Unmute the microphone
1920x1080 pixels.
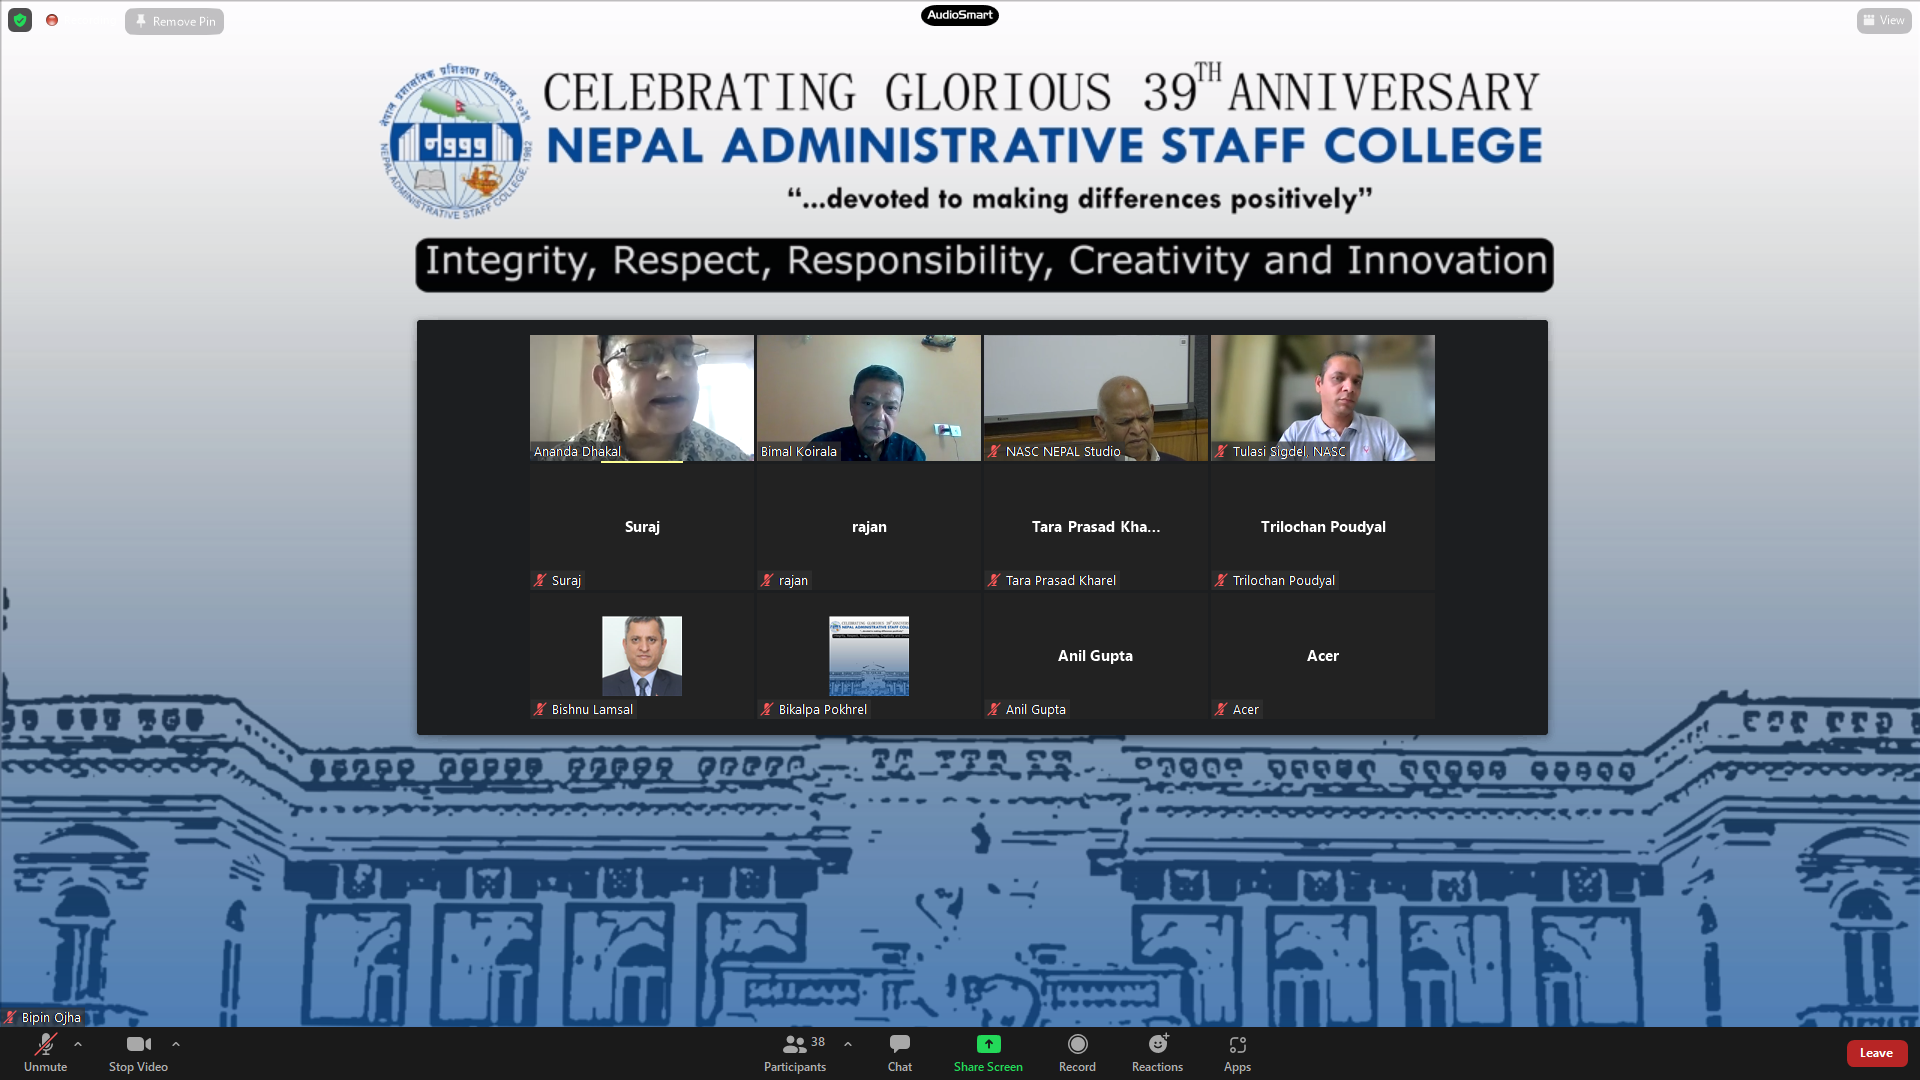tap(45, 1053)
